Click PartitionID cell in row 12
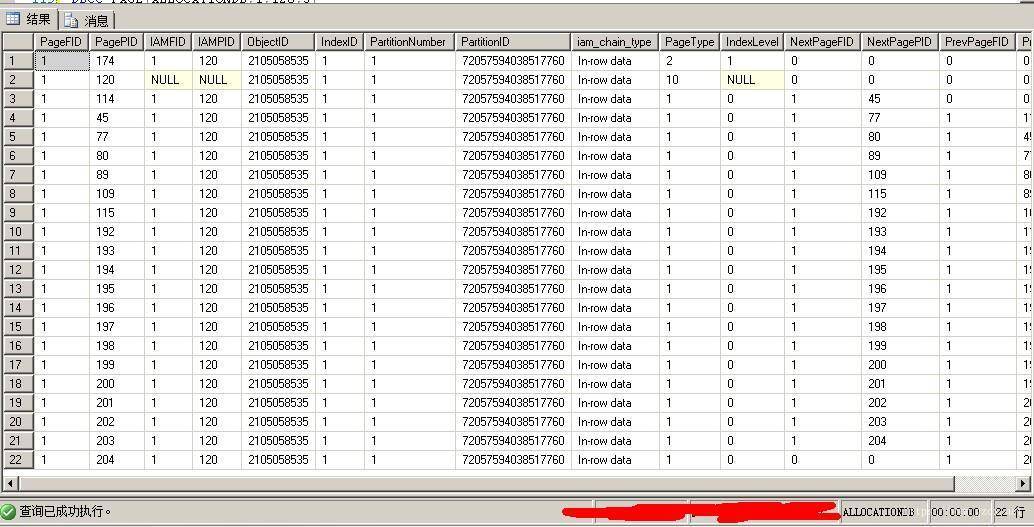The width and height of the screenshot is (1034, 527). coord(513,270)
